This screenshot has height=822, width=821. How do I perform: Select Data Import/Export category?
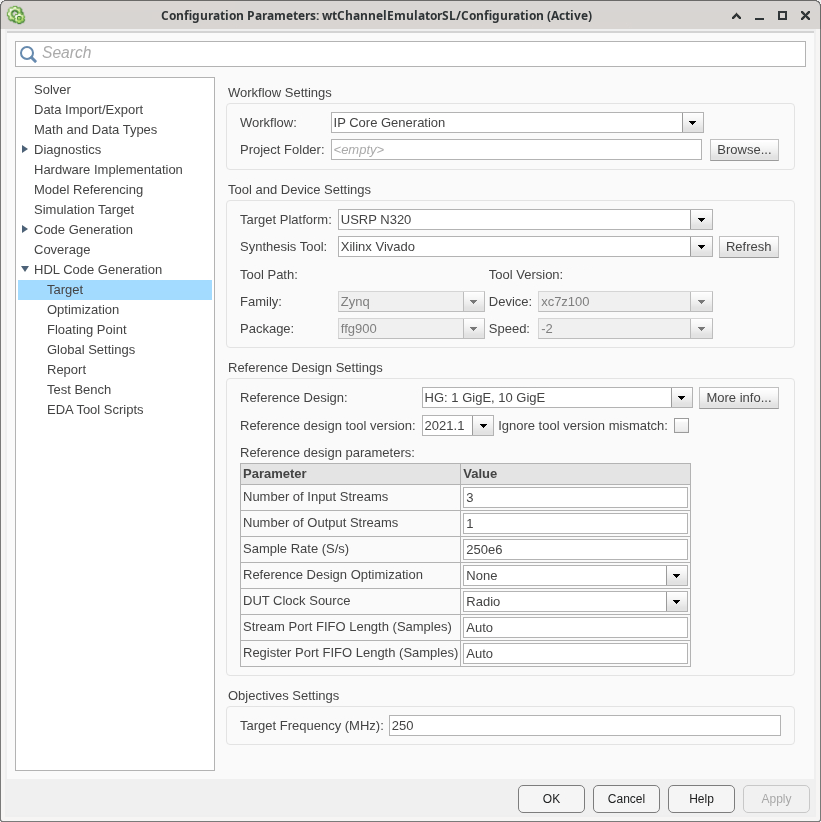[88, 110]
